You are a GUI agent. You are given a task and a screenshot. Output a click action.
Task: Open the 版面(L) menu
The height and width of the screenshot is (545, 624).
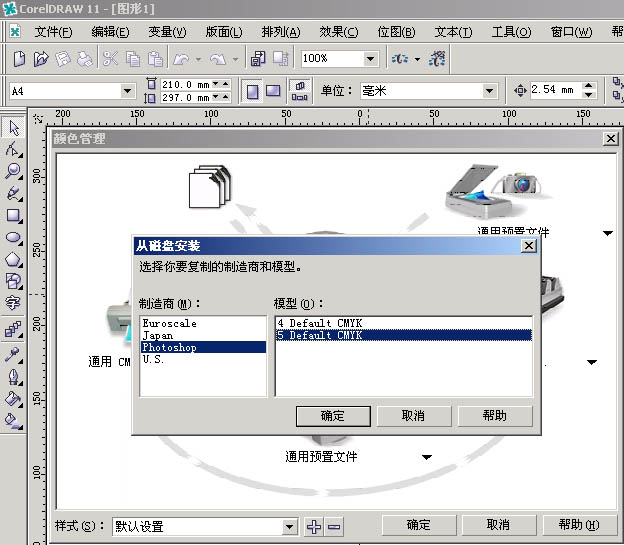[224, 31]
